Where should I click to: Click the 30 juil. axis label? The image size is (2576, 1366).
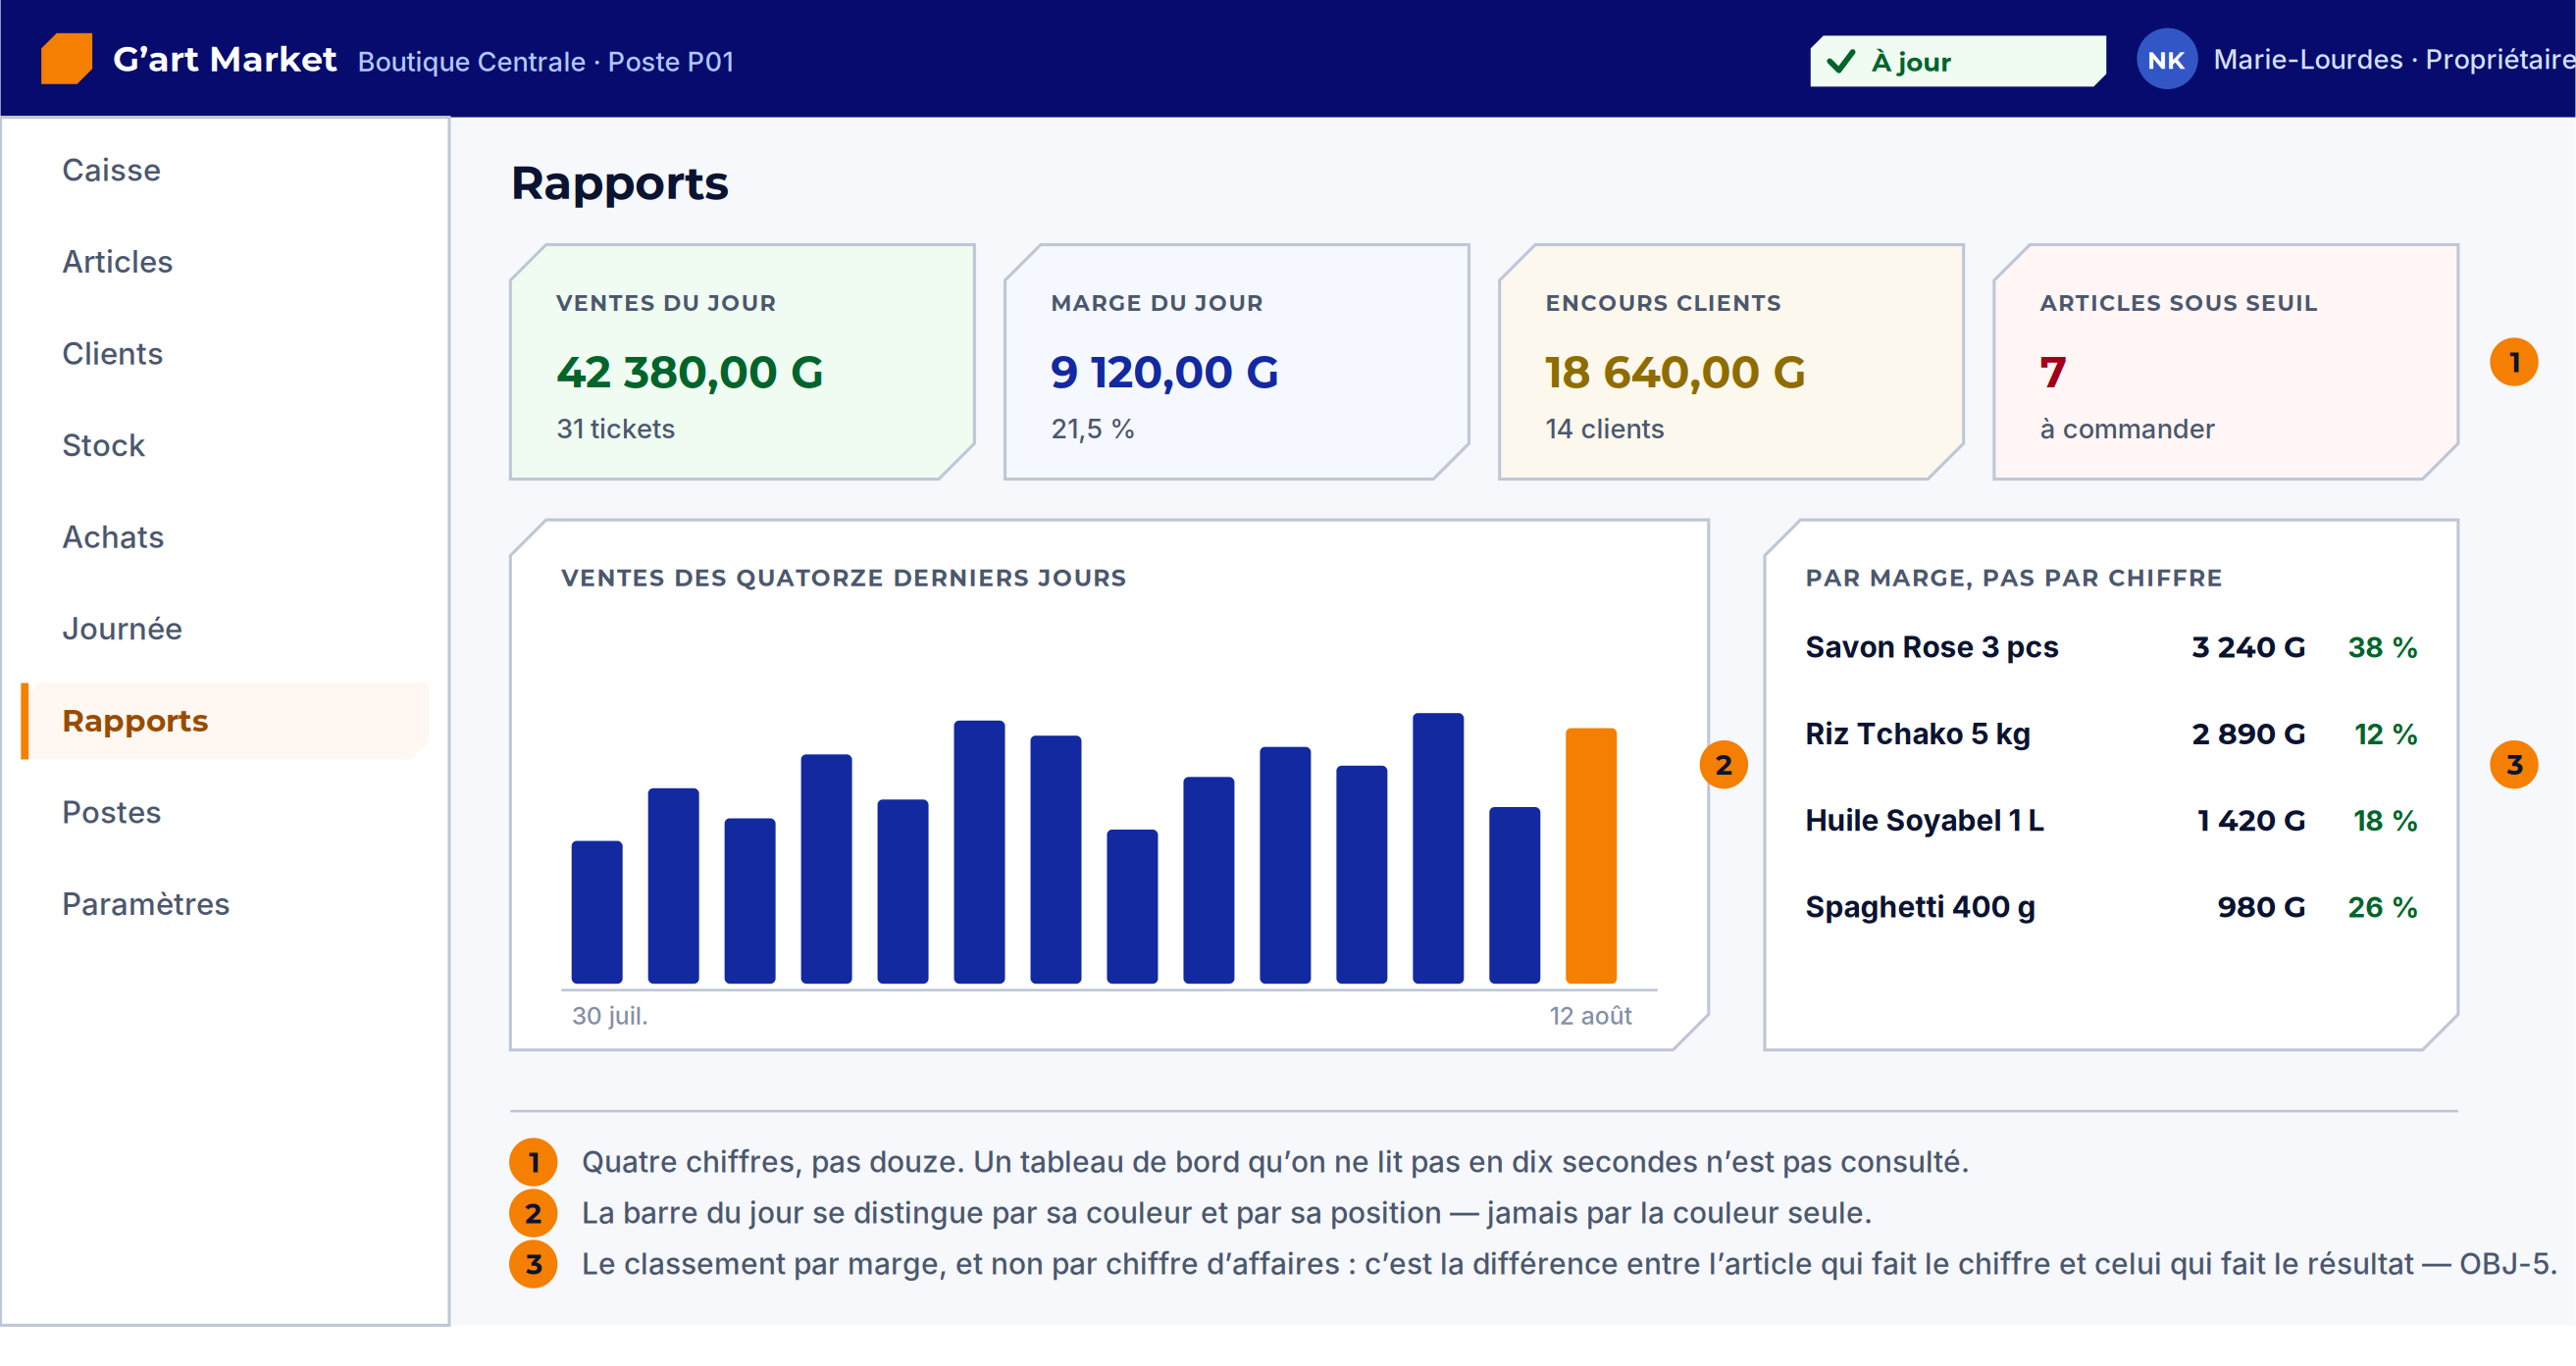[x=610, y=1016]
